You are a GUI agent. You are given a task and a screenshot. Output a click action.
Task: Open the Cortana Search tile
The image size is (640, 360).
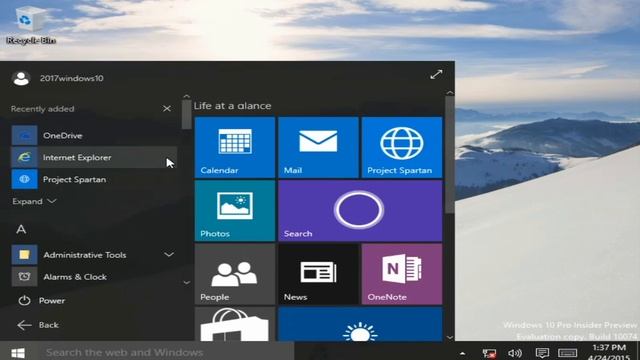[360, 211]
